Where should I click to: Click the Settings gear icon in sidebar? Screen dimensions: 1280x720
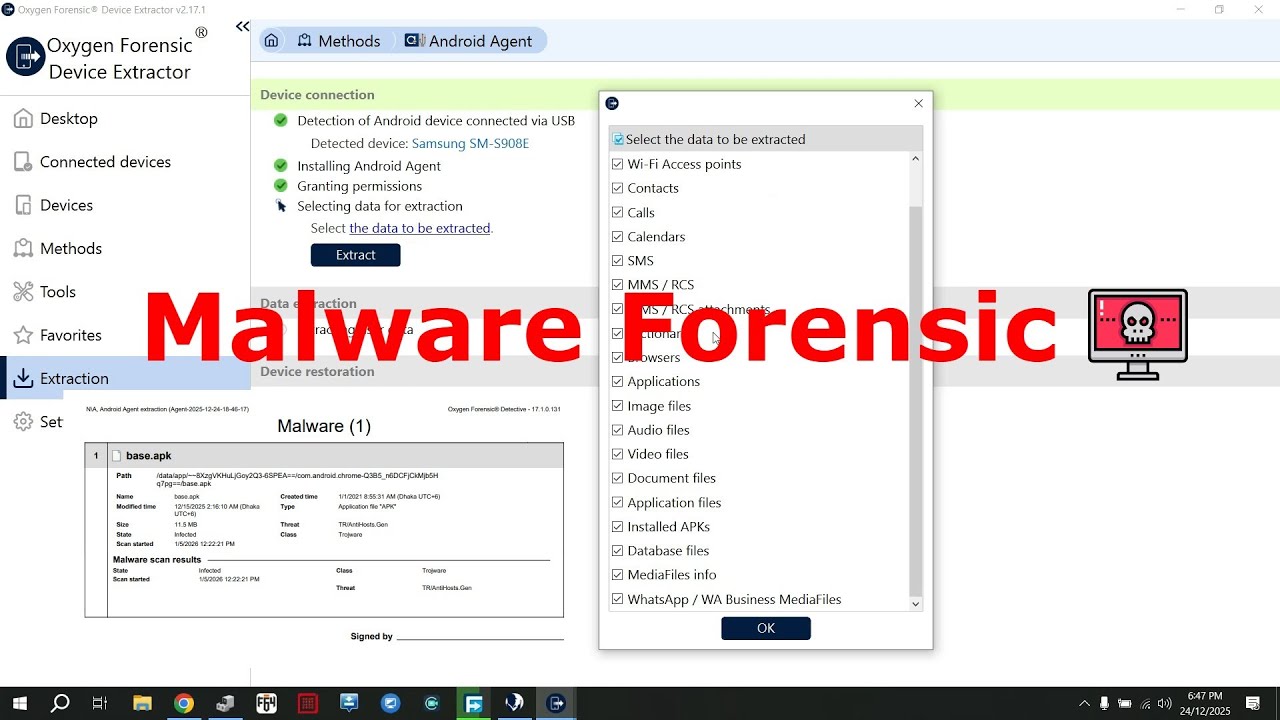click(x=23, y=422)
